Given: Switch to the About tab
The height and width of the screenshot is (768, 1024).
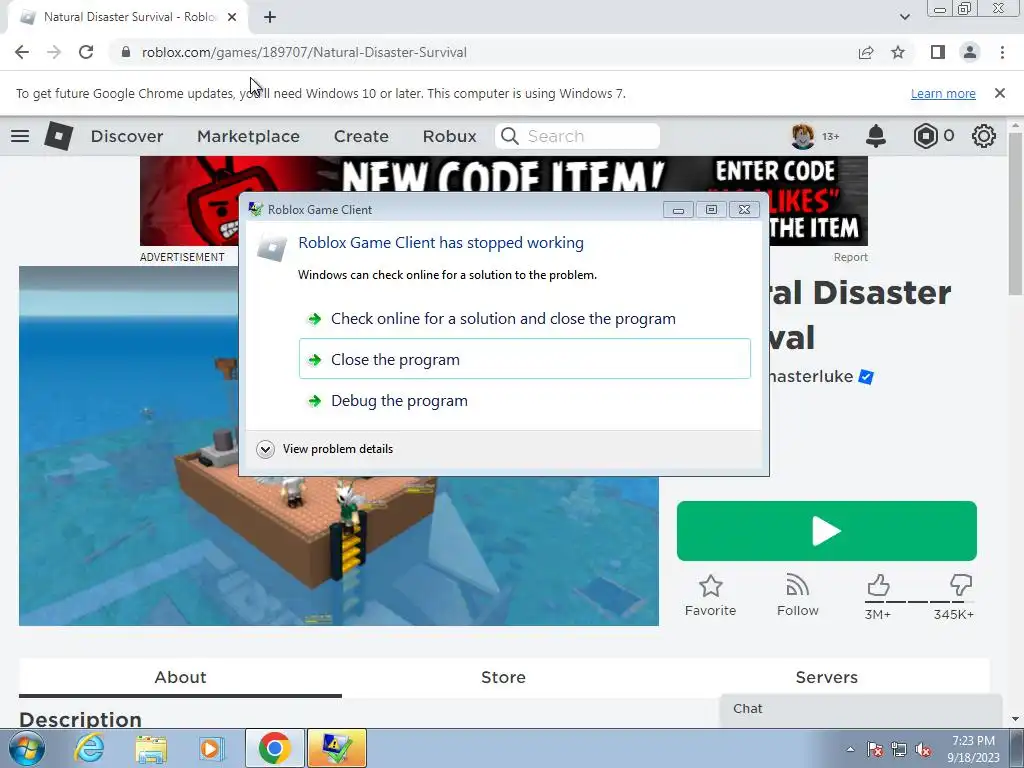Looking at the screenshot, I should [180, 677].
